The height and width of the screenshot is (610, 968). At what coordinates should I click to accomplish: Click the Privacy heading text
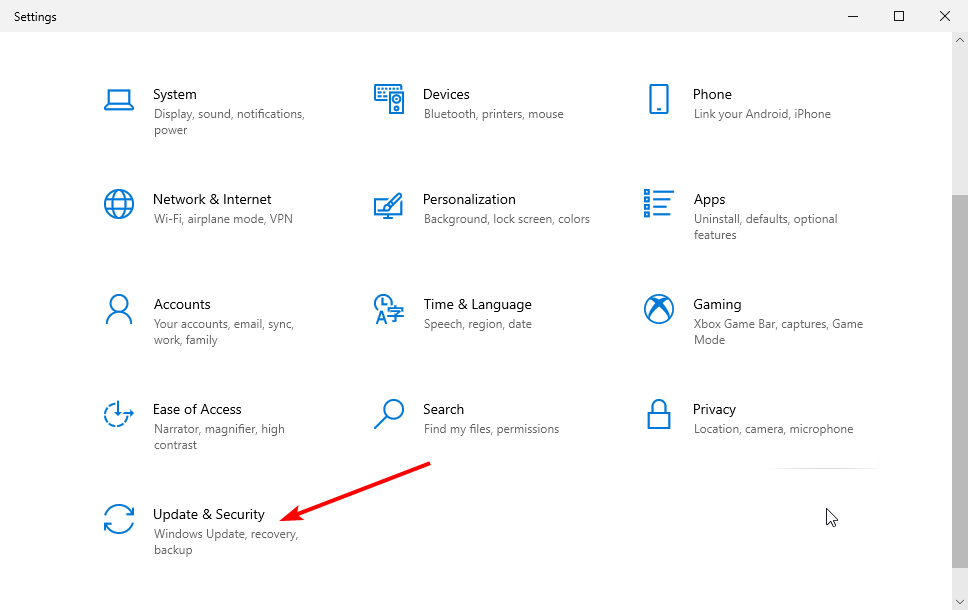[714, 409]
